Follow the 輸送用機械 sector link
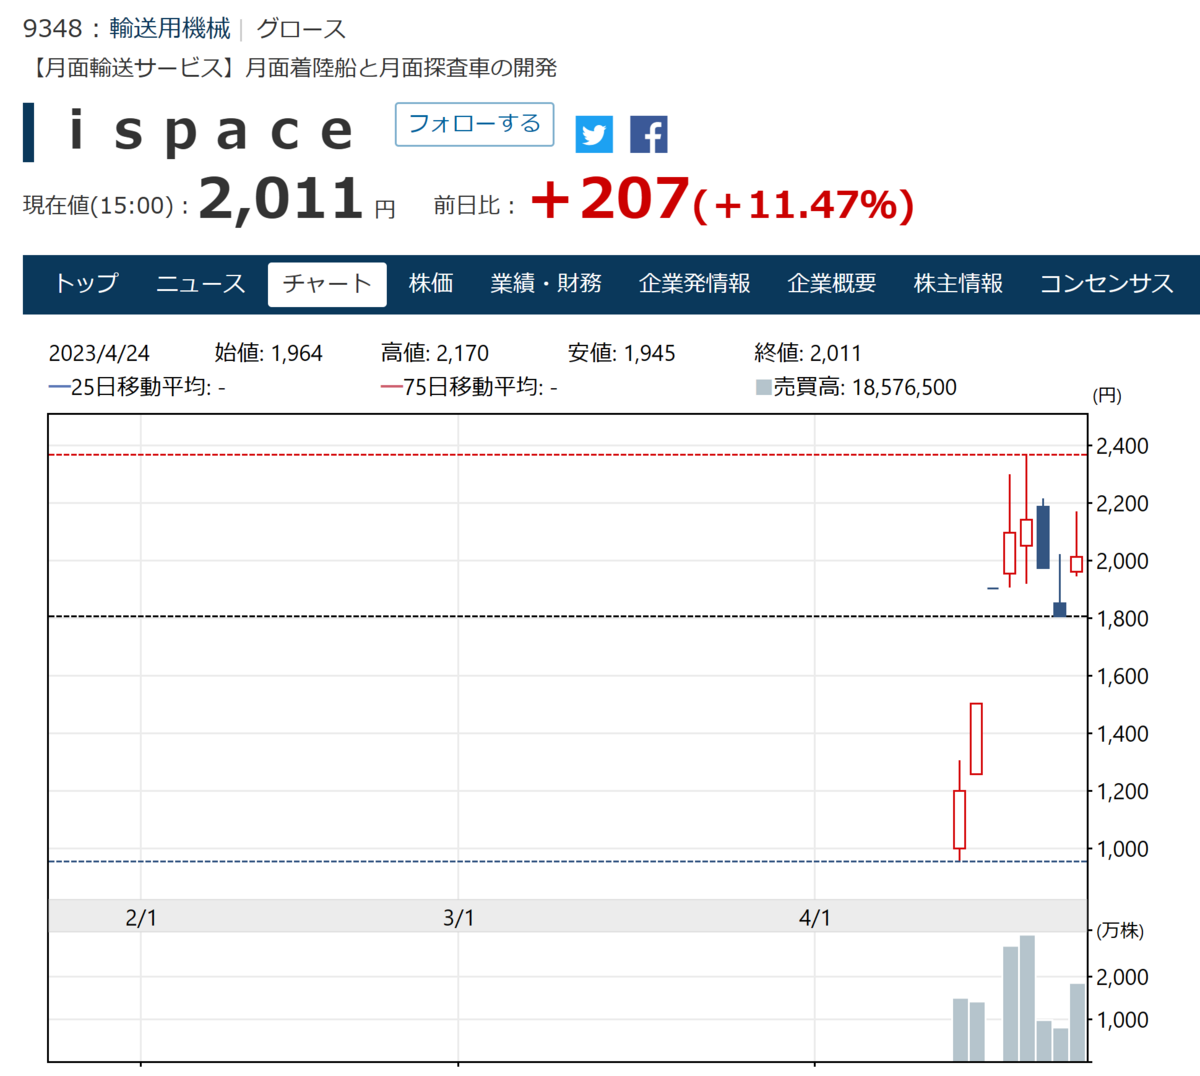 pyautogui.click(x=169, y=28)
